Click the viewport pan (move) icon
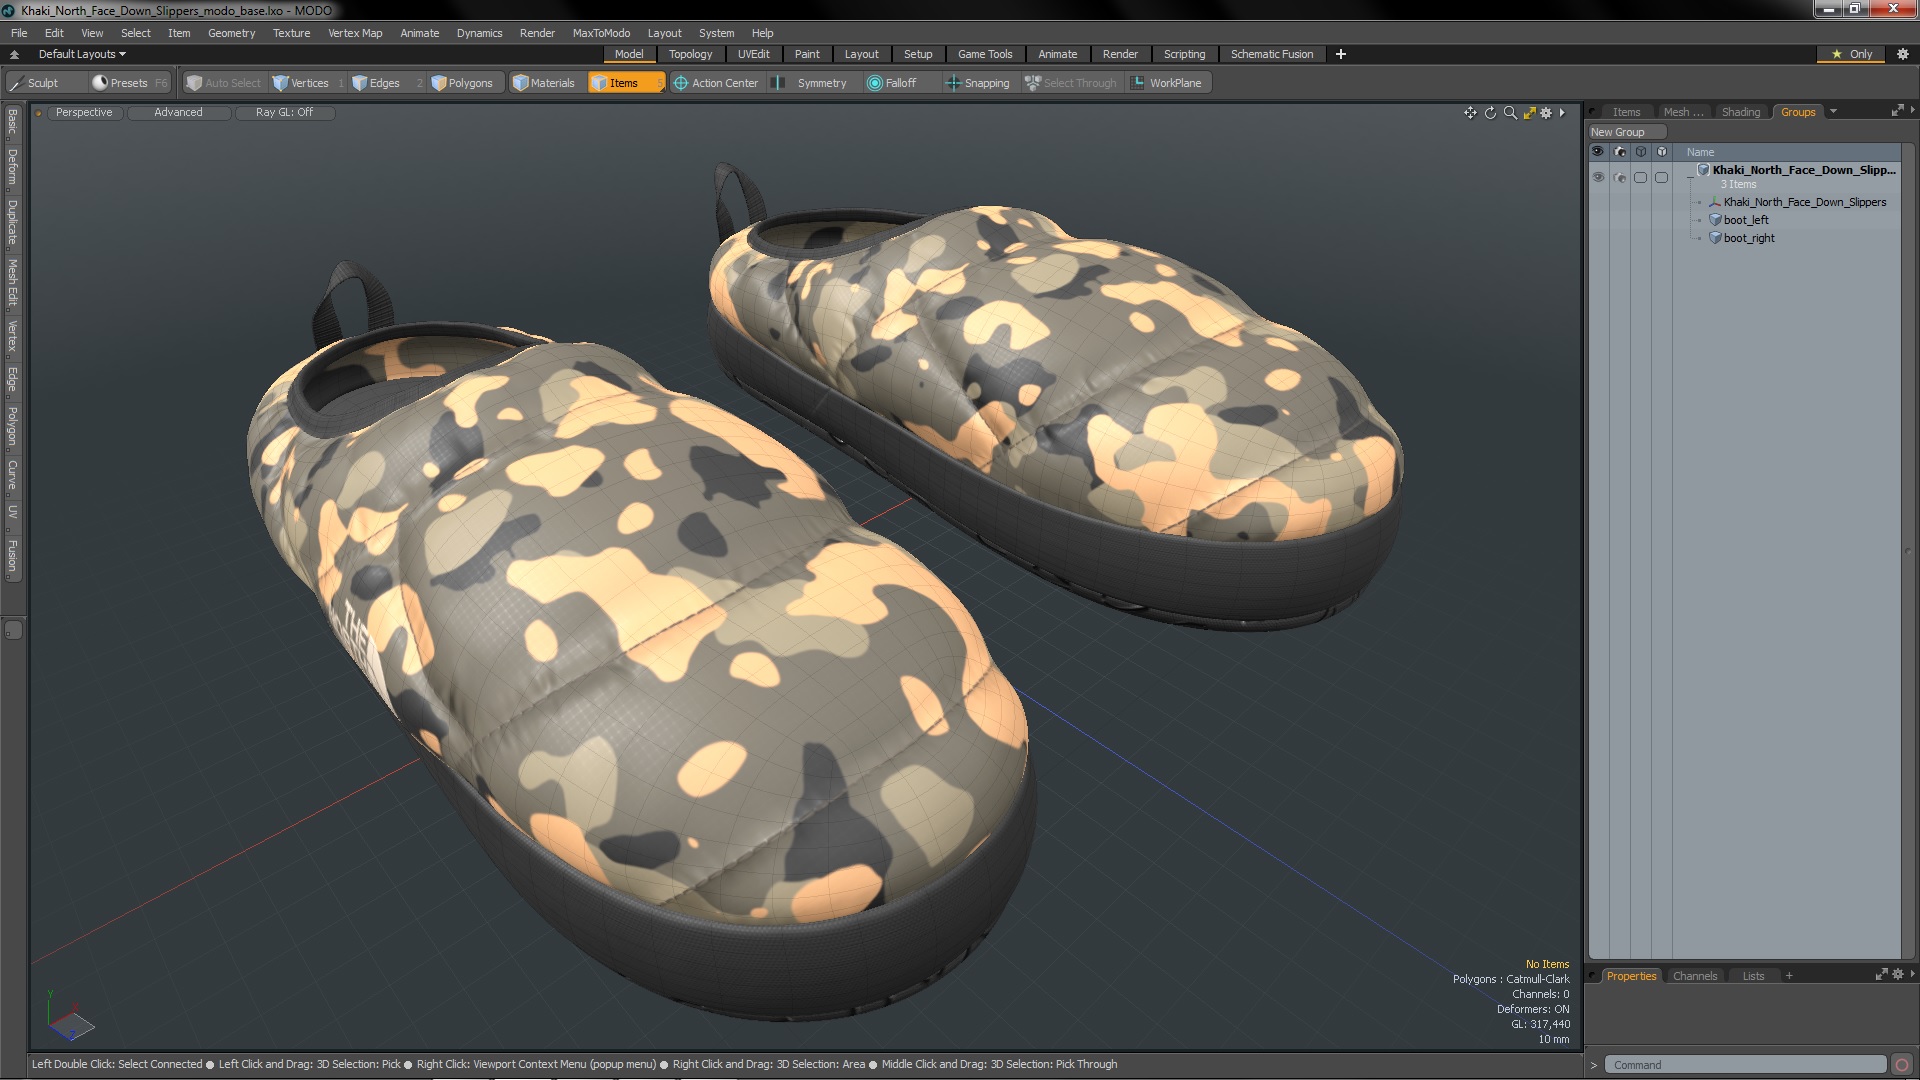Image resolution: width=1920 pixels, height=1080 pixels. [1470, 113]
